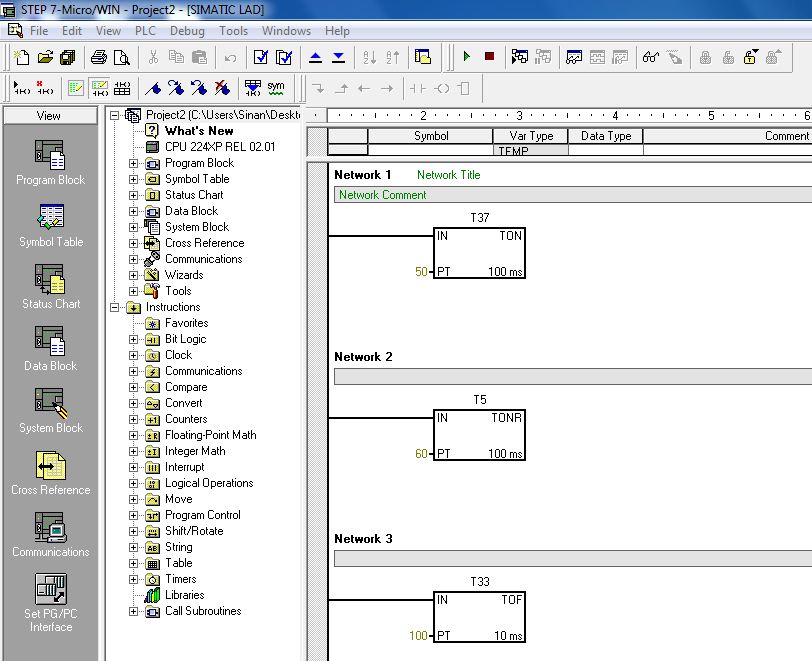Open the Tools menu
Screen dimensions: 812x661
(233, 31)
